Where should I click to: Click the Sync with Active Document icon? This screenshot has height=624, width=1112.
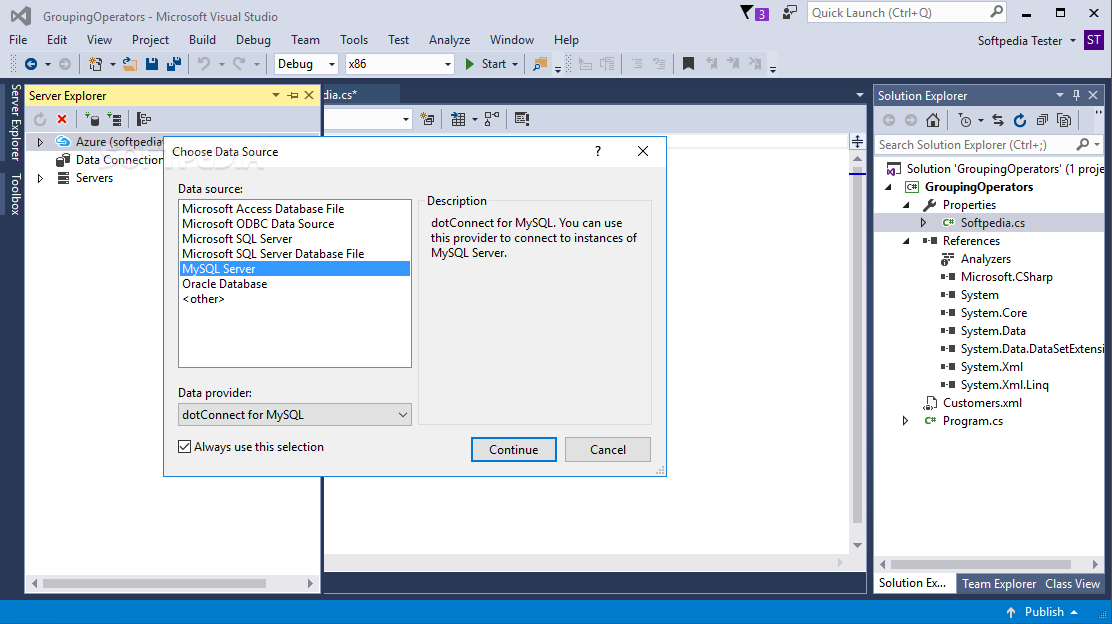tap(998, 120)
